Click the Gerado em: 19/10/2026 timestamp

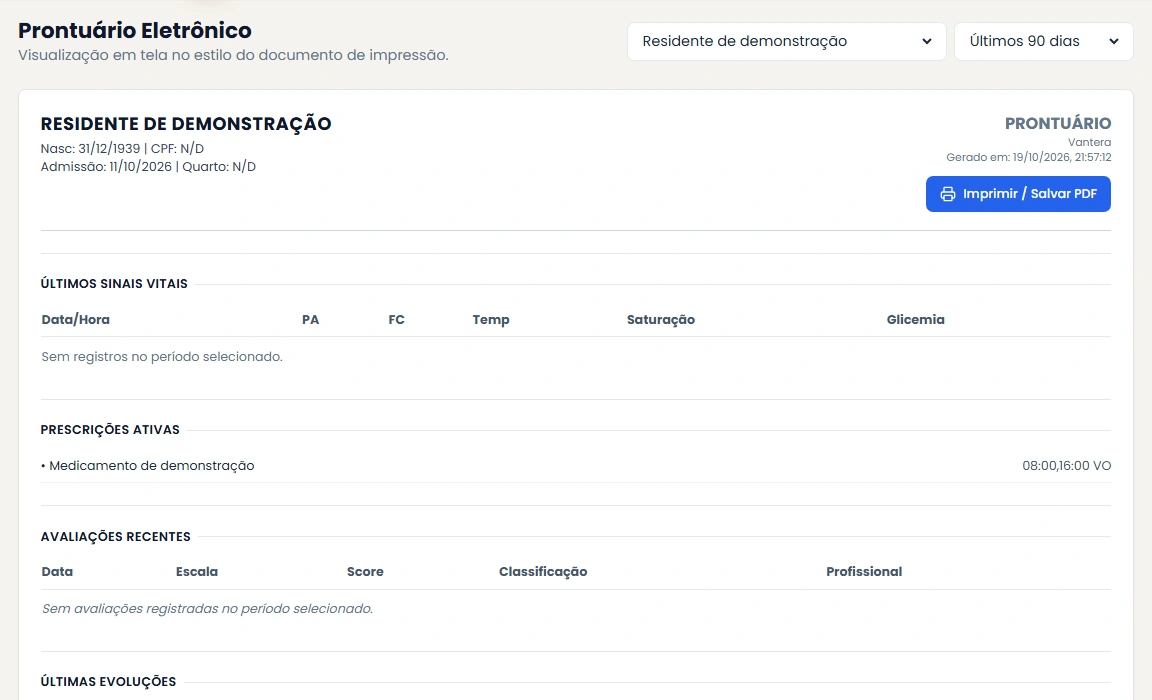(1029, 157)
